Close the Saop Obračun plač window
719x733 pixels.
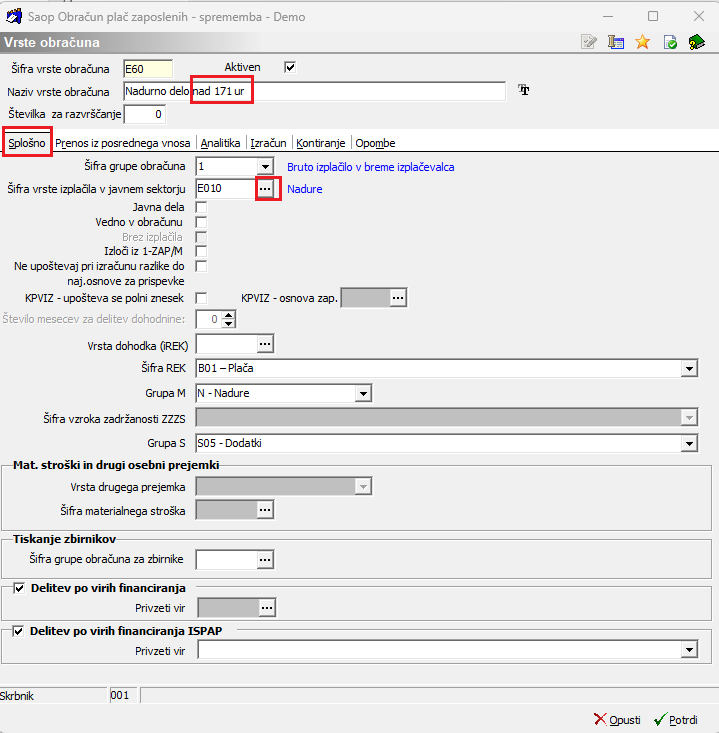(698, 16)
